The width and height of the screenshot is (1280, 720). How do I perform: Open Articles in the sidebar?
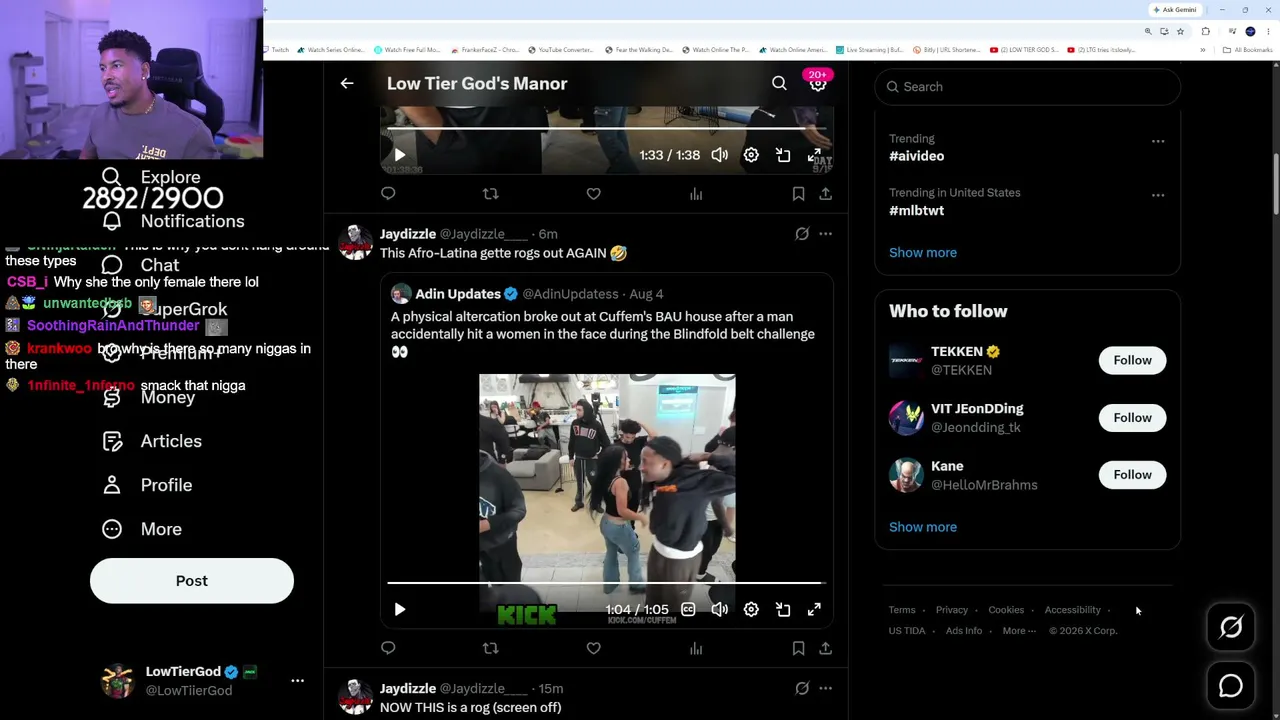click(x=151, y=441)
